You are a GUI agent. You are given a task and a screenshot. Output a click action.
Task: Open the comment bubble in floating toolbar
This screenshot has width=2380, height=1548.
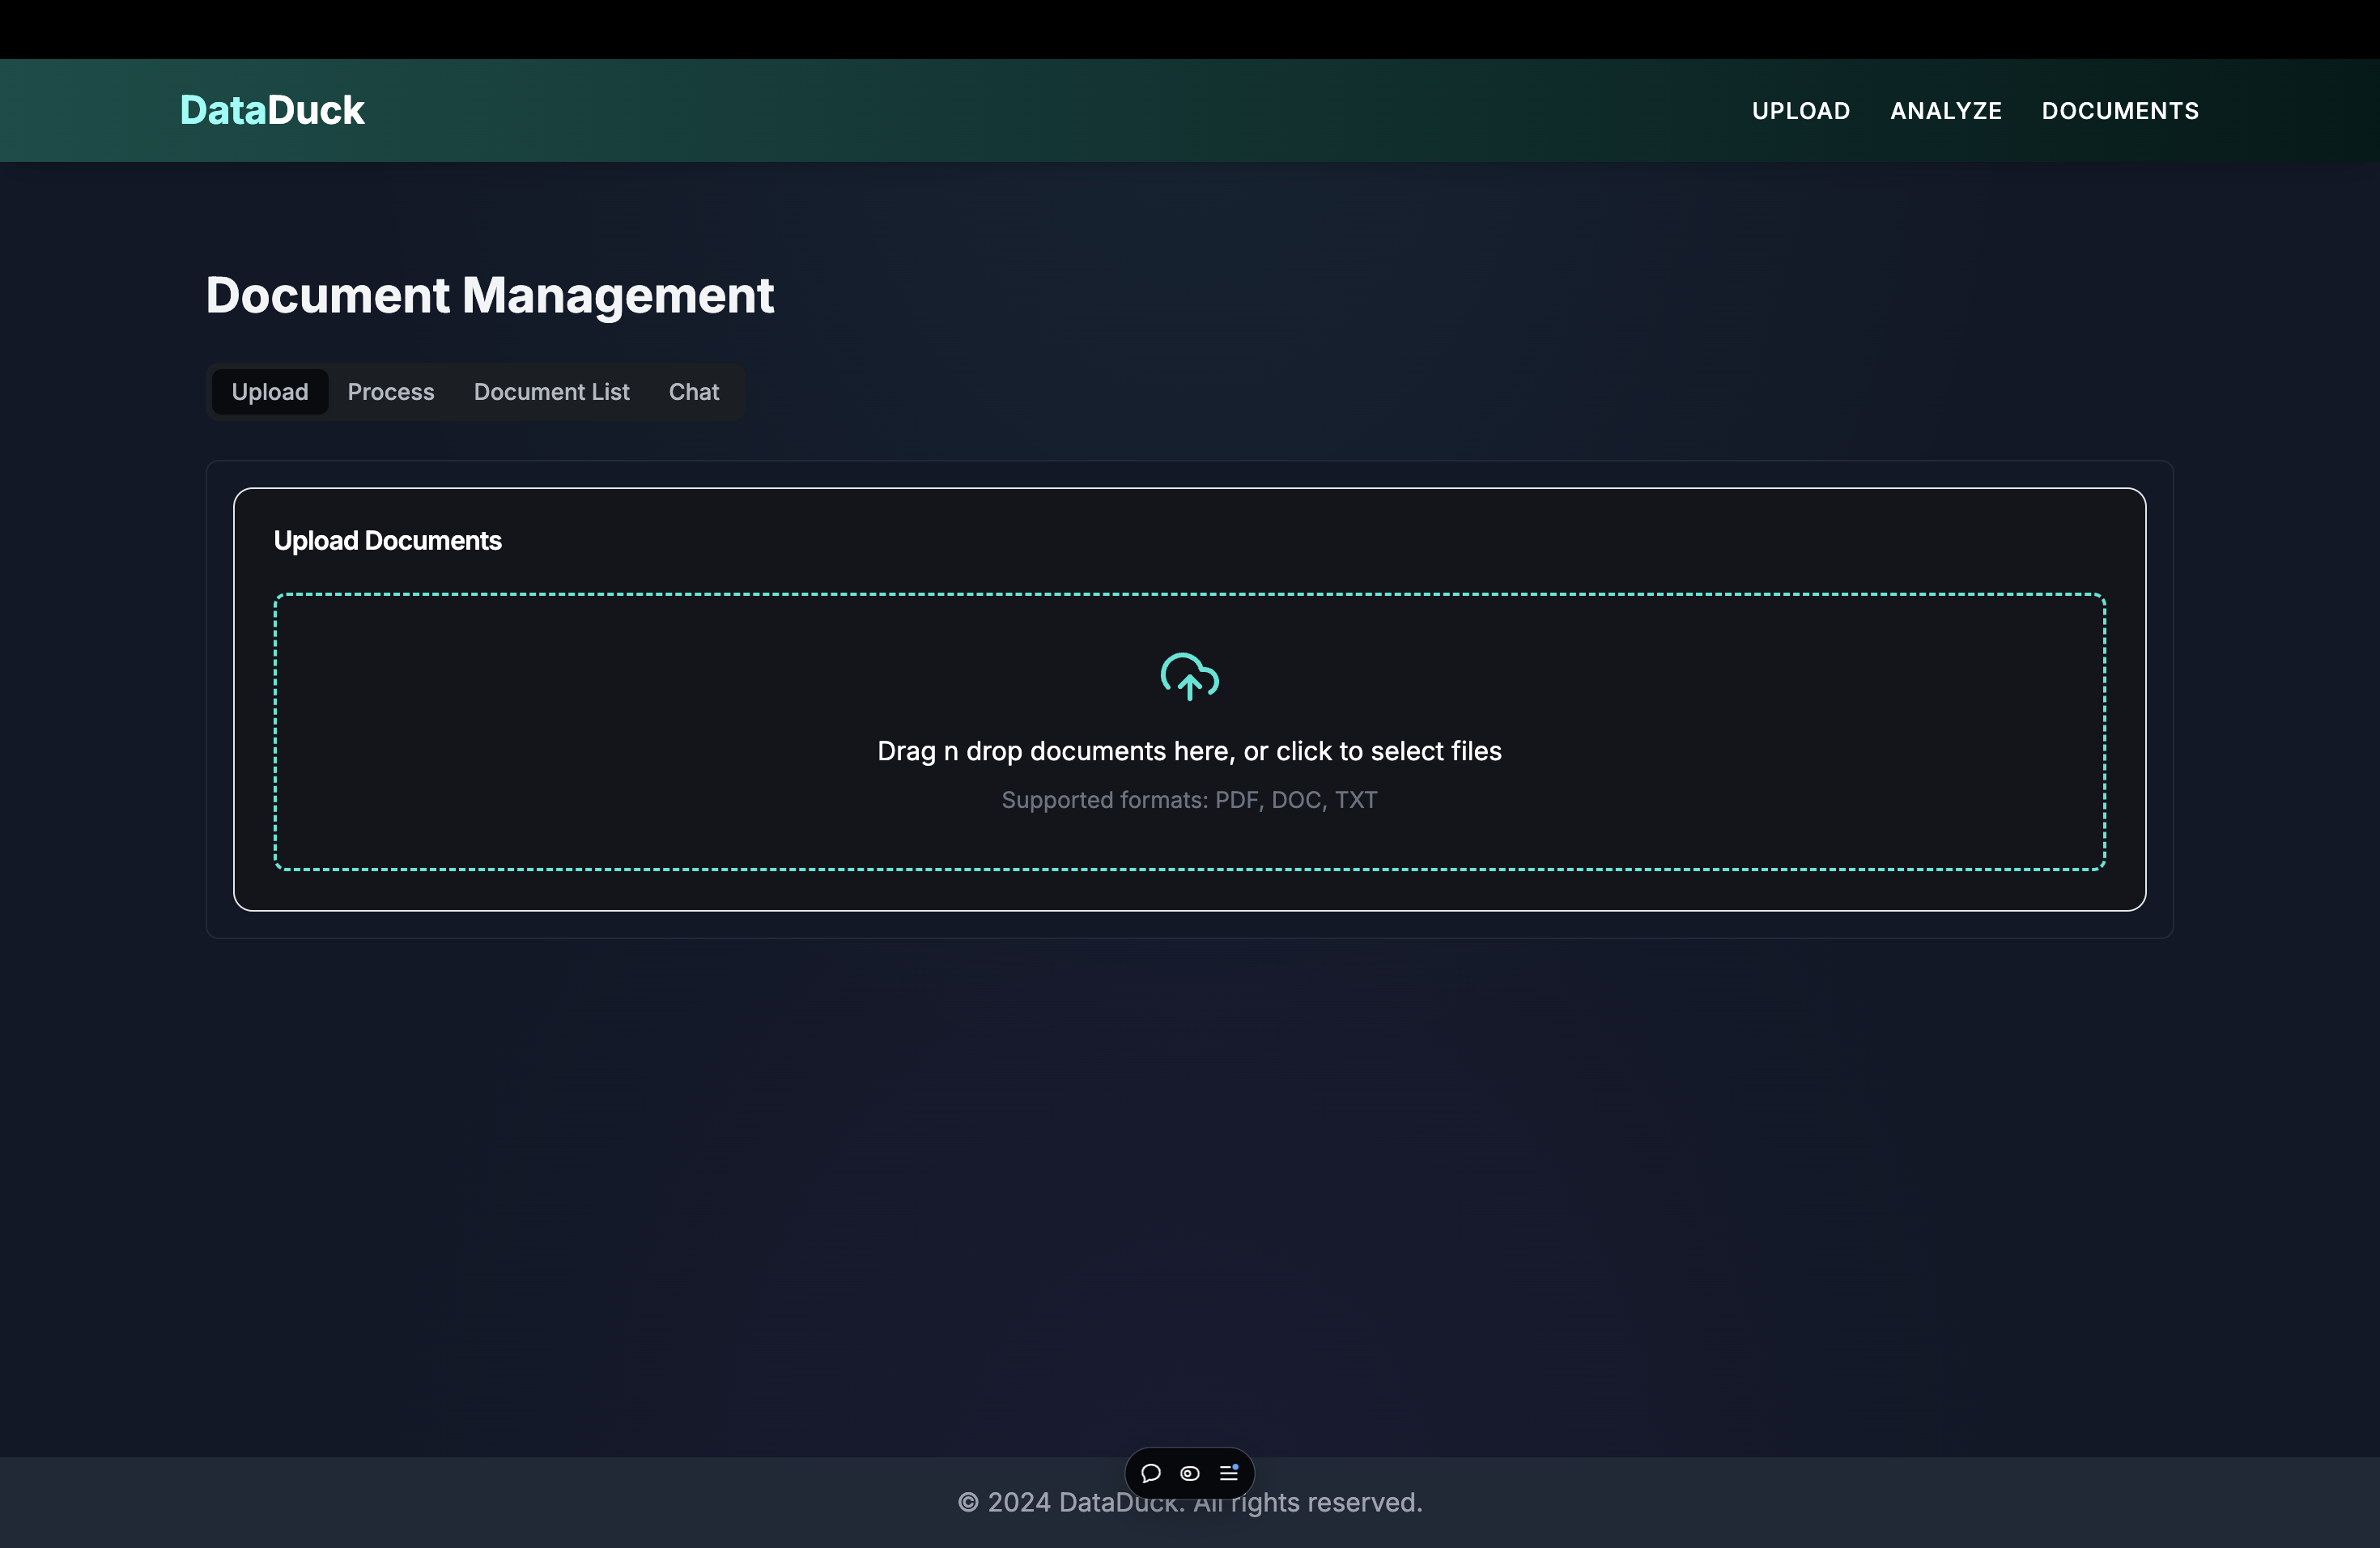click(1150, 1473)
